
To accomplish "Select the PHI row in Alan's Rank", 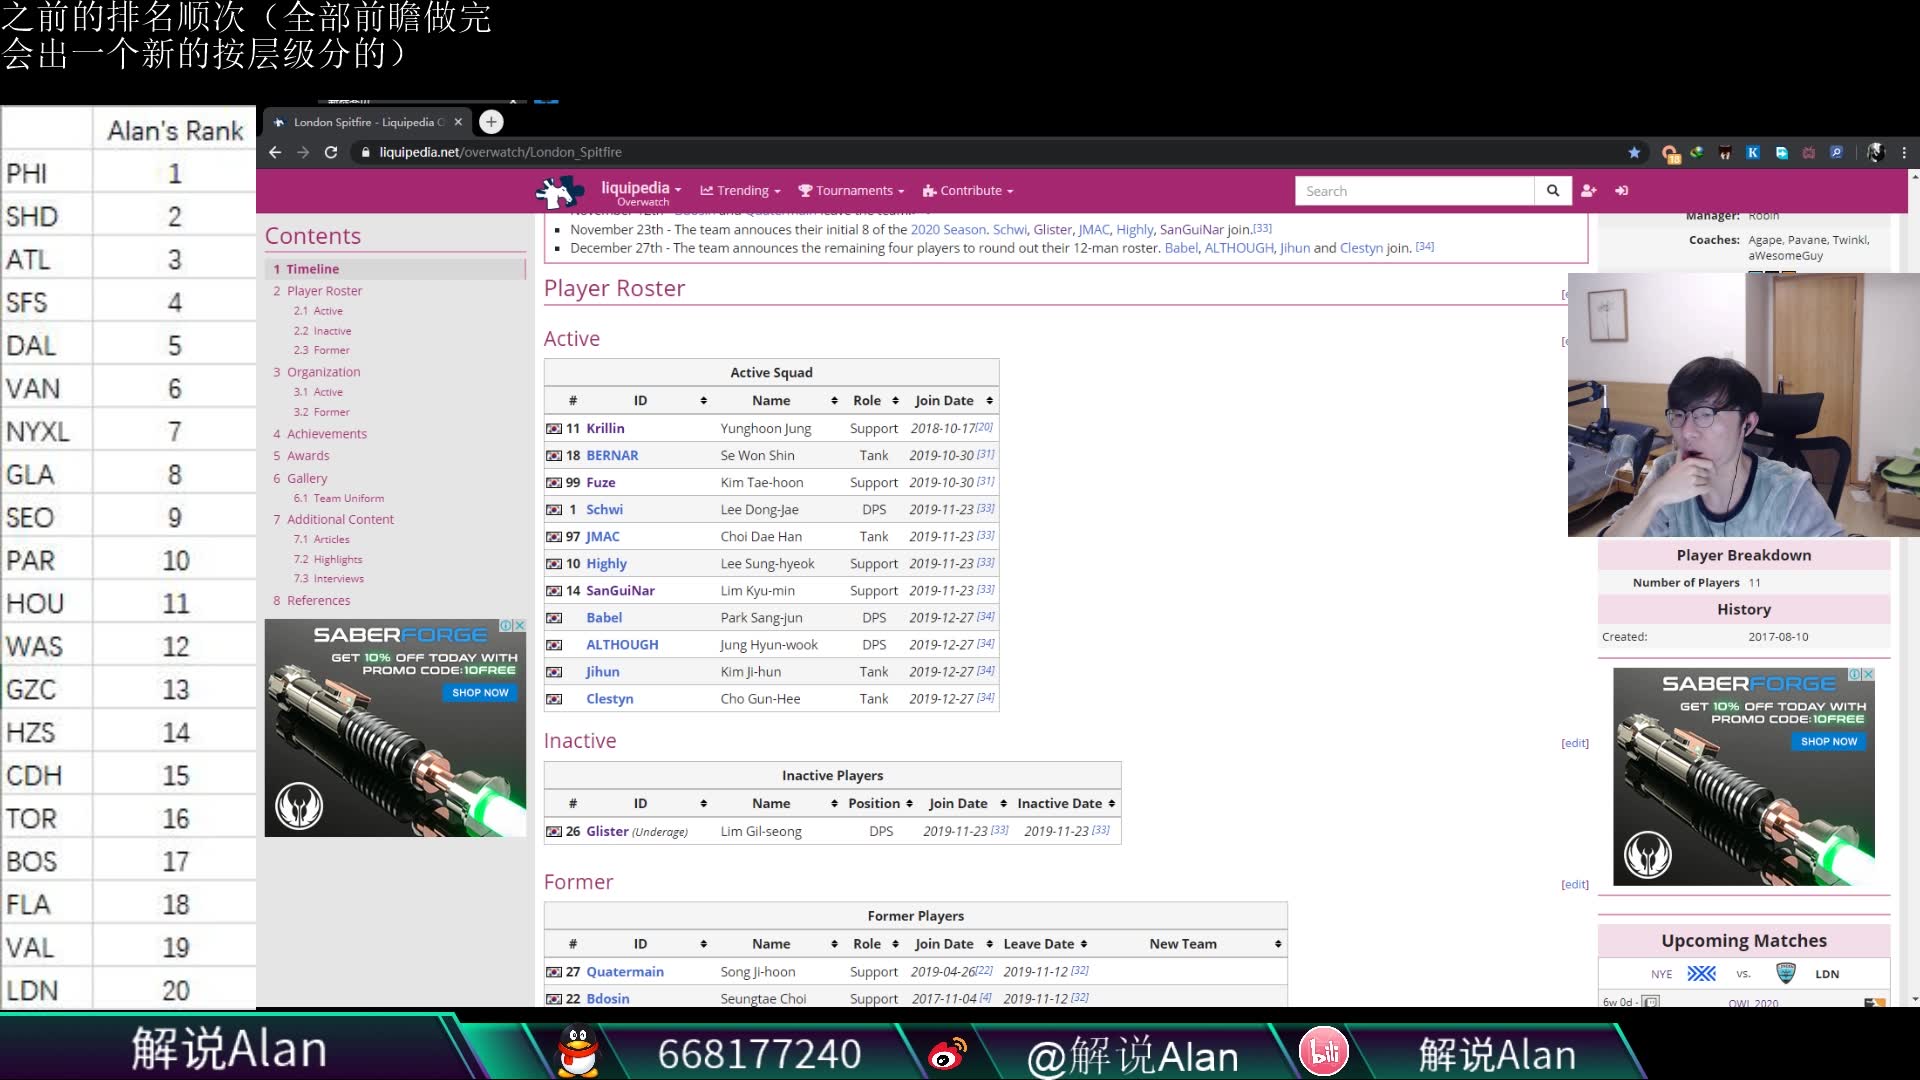I will tap(128, 173).
